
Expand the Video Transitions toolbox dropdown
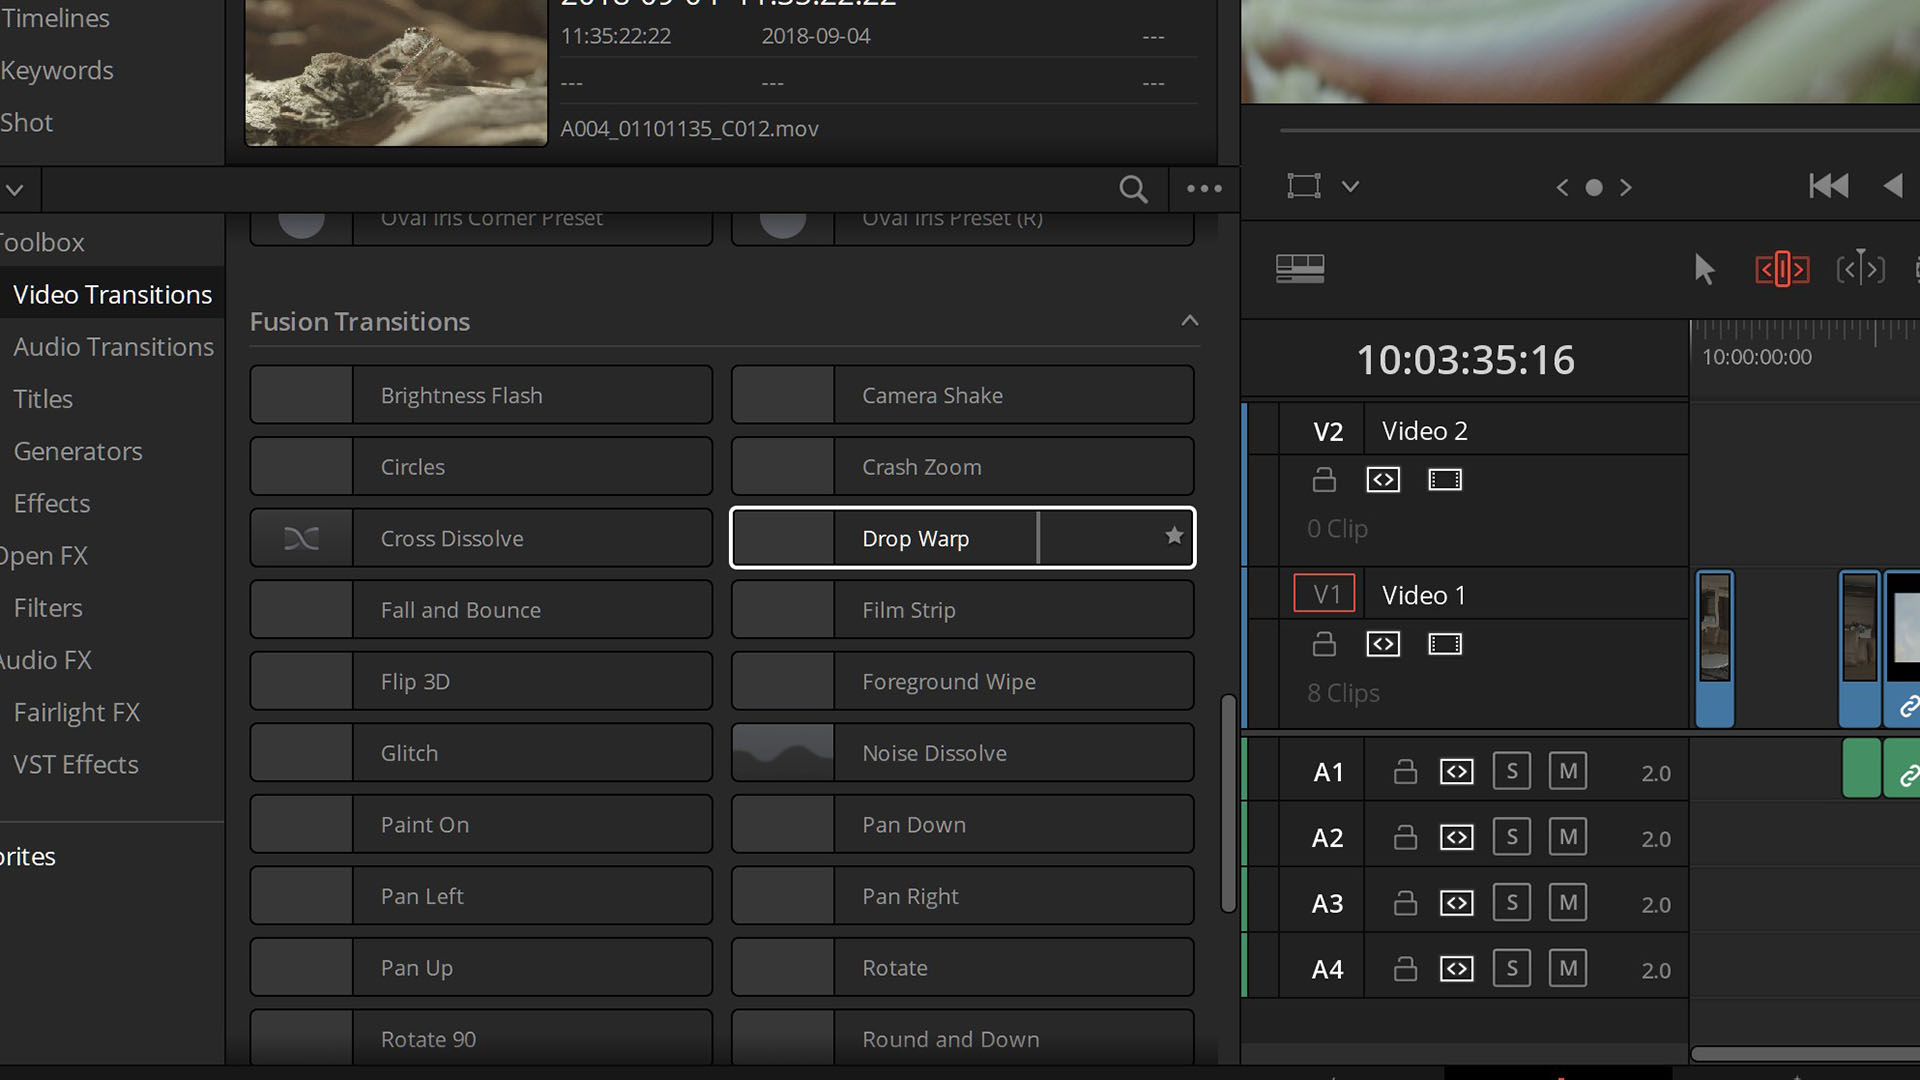pos(112,293)
